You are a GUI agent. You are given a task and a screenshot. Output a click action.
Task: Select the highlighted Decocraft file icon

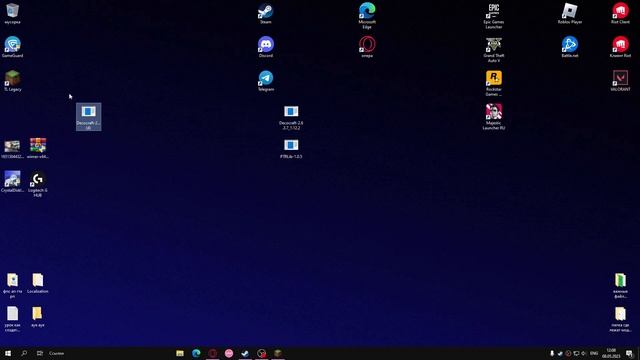89,117
